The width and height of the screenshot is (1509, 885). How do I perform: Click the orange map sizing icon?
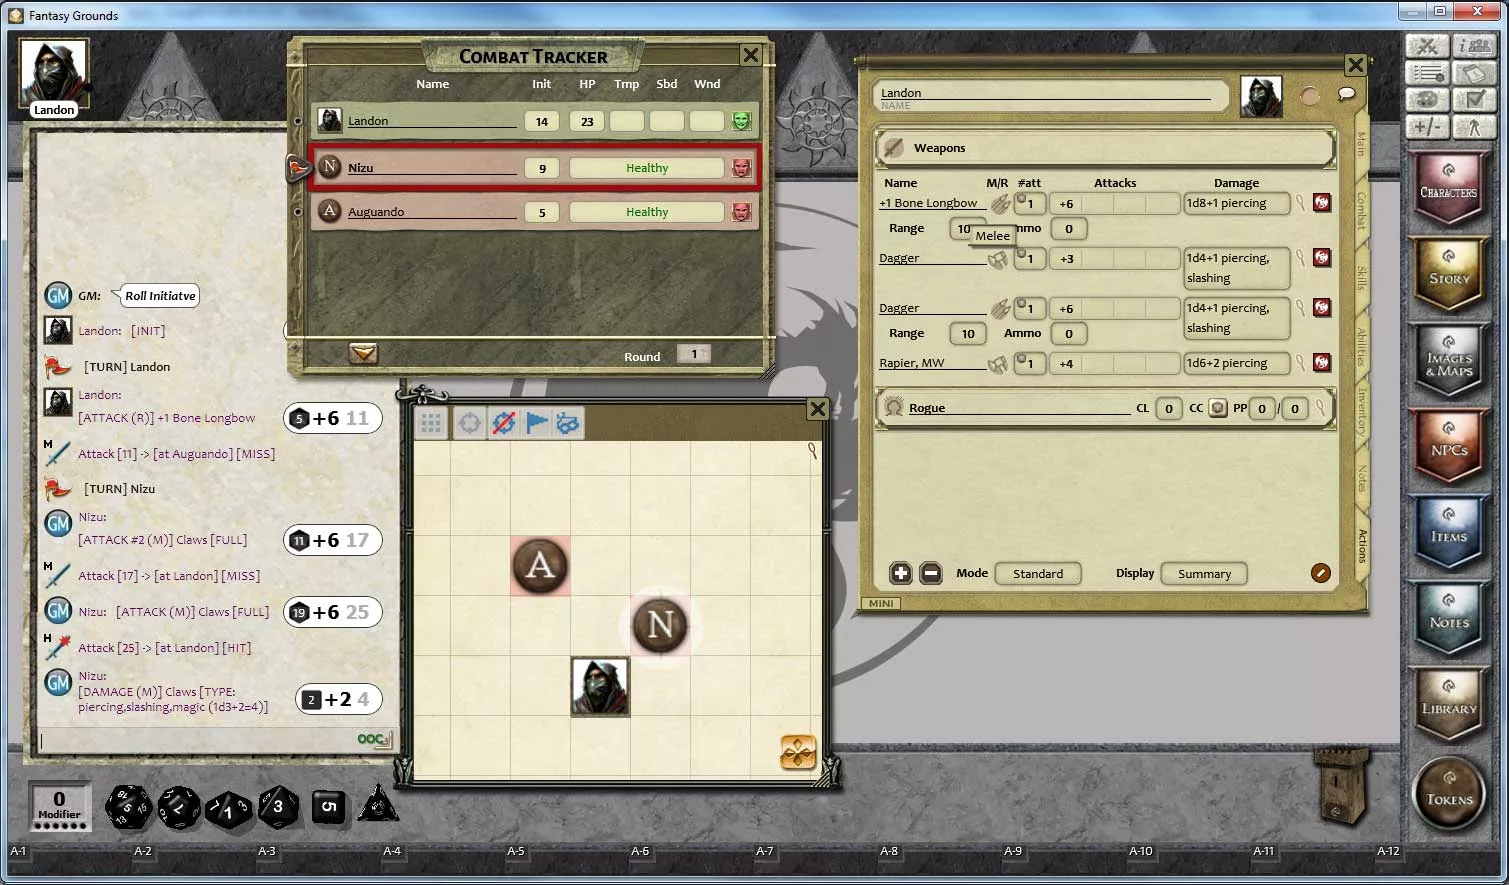point(798,752)
